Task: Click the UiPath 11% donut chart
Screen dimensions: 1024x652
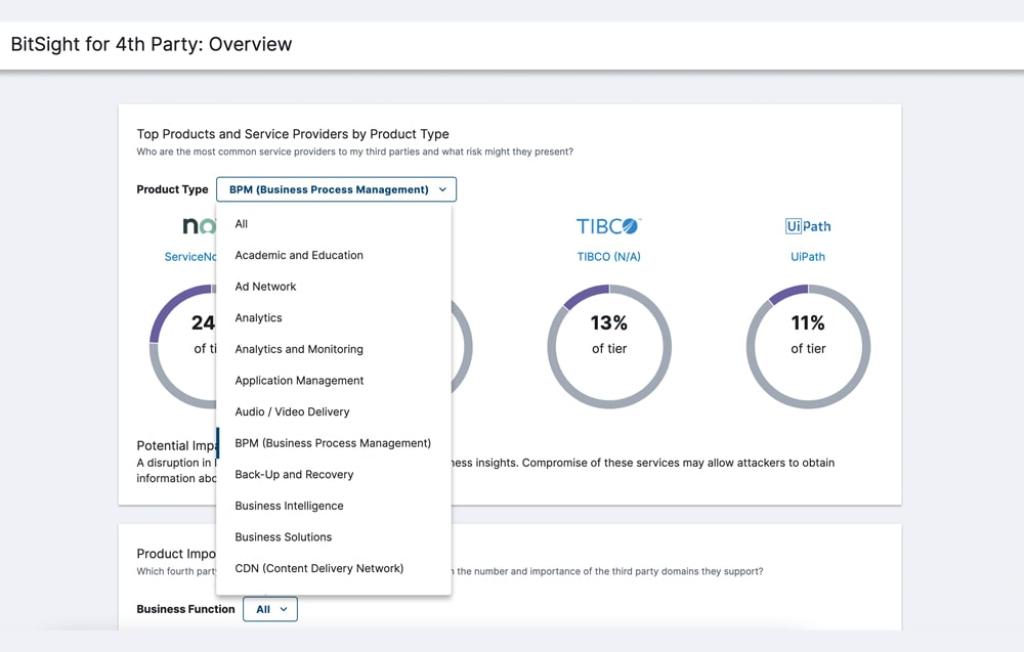Action: (x=807, y=346)
